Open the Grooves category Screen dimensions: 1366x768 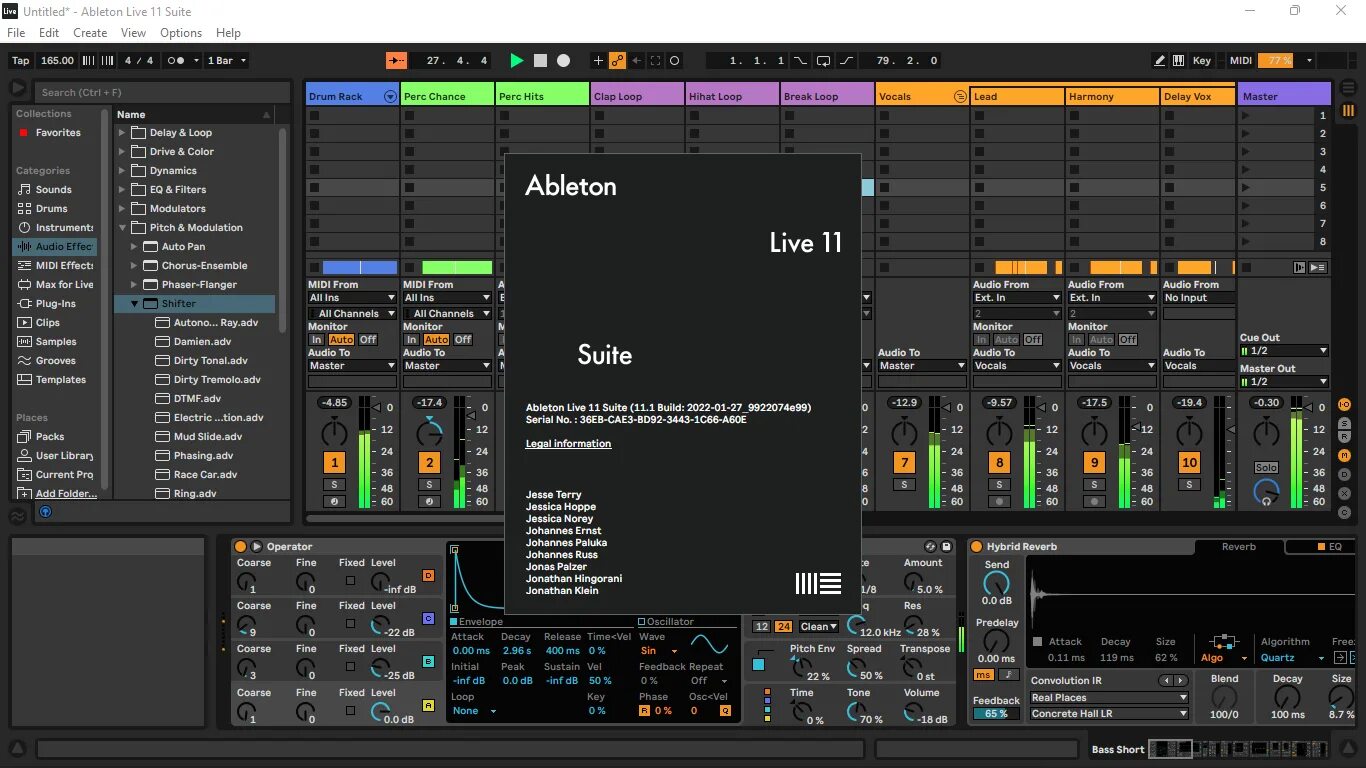[55, 360]
